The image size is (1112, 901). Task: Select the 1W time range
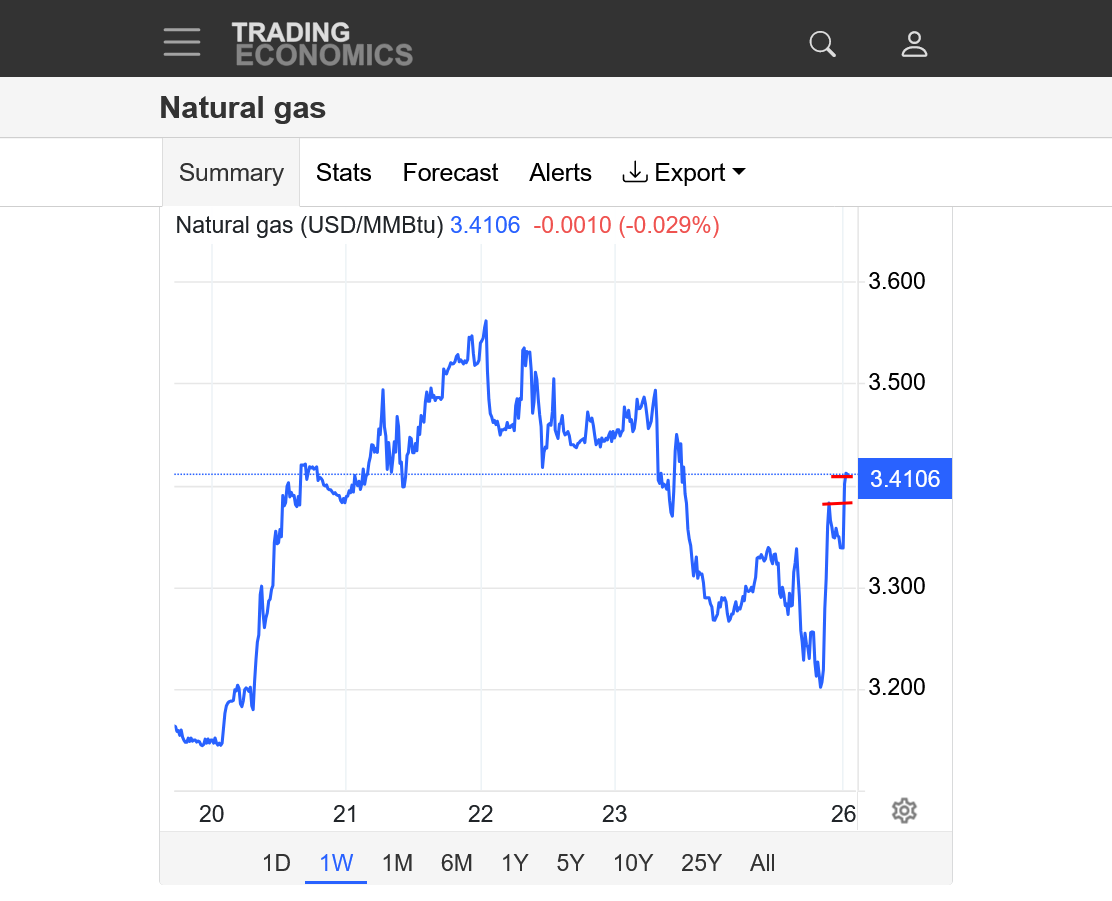click(x=336, y=863)
